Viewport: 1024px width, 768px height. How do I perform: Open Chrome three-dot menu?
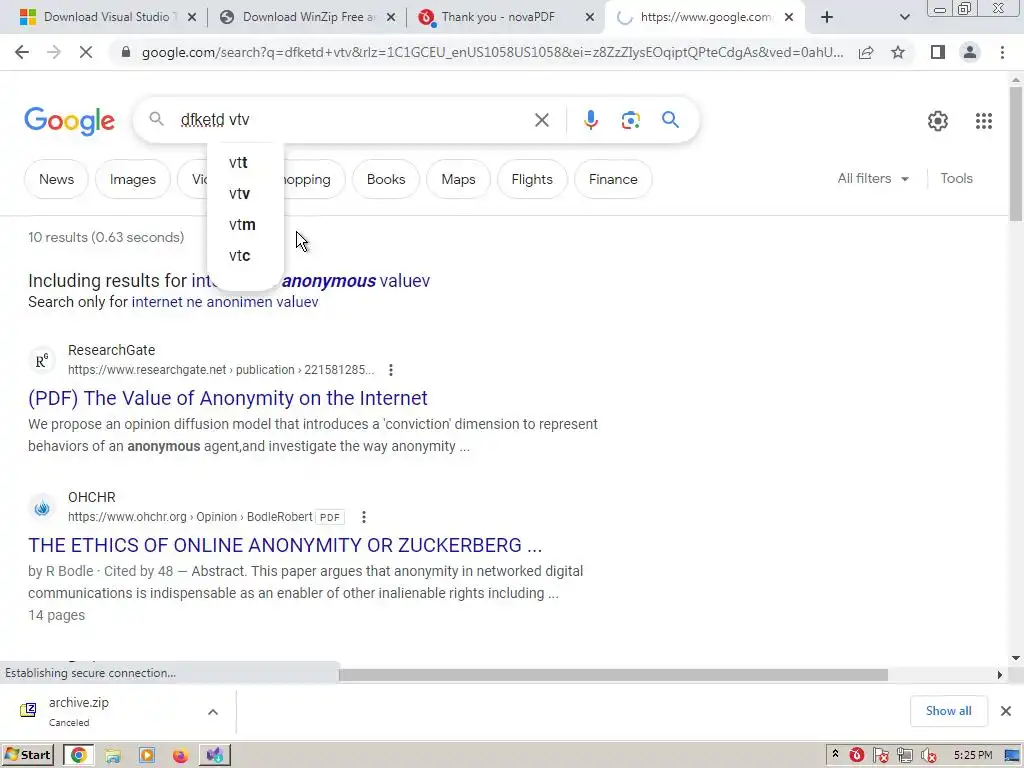(x=1002, y=52)
